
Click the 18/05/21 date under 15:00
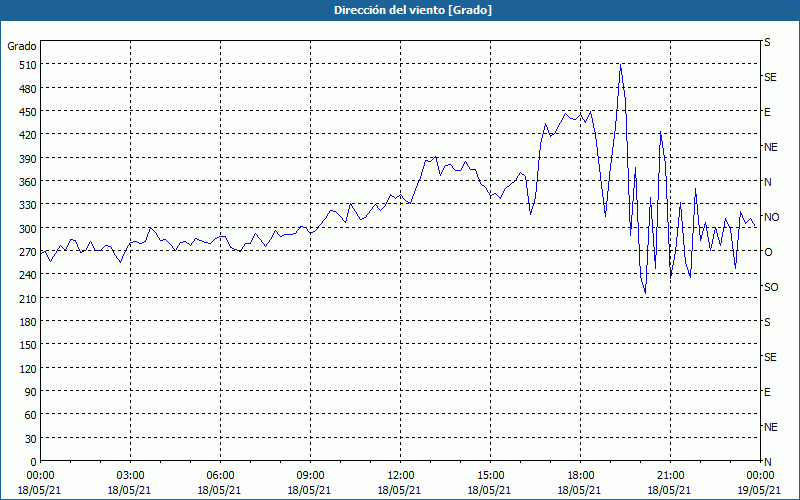490,490
